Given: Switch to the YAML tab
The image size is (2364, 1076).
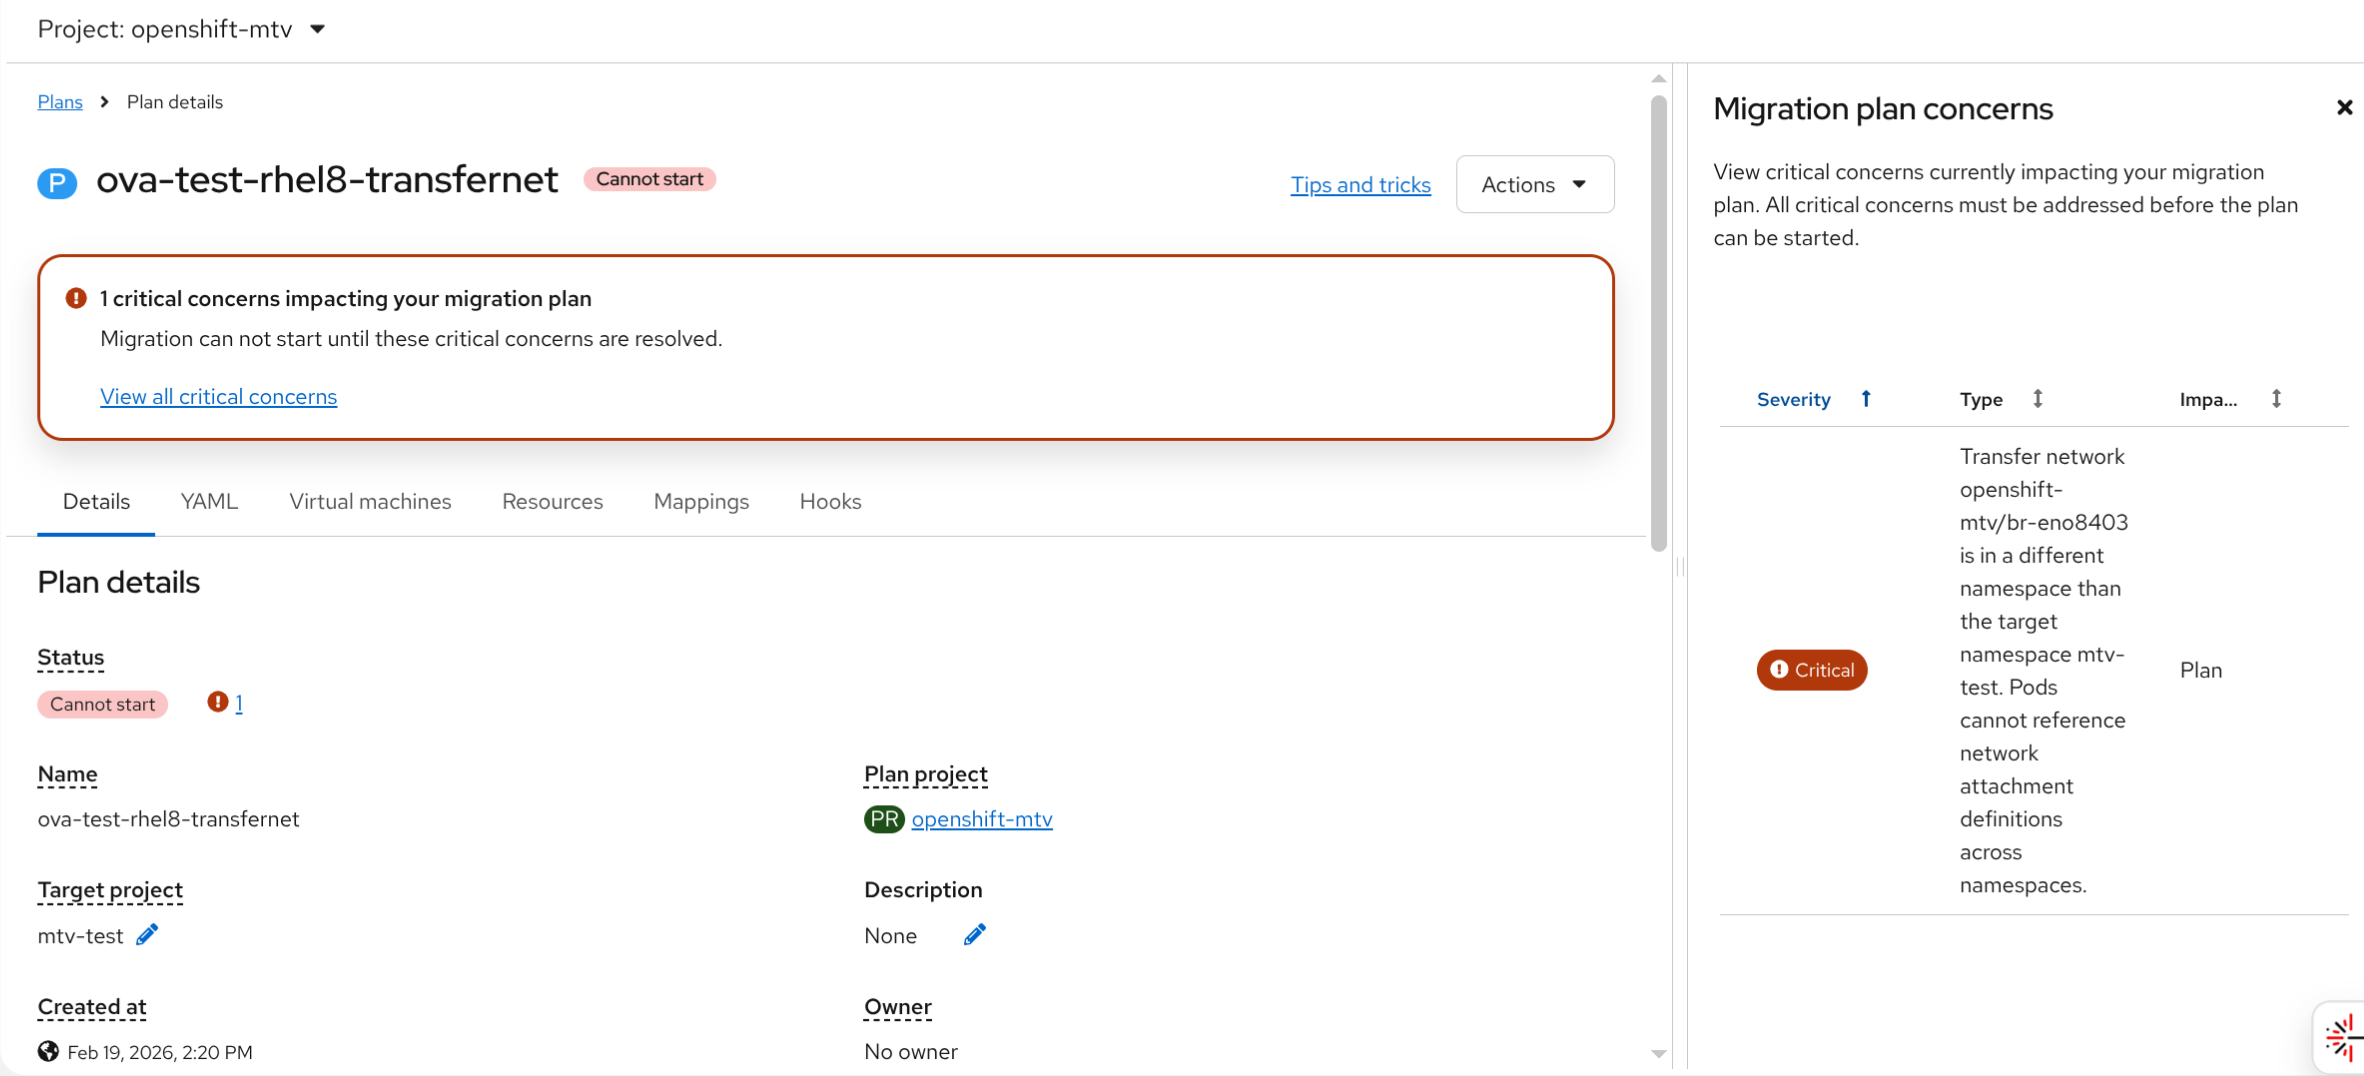Looking at the screenshot, I should (x=209, y=501).
